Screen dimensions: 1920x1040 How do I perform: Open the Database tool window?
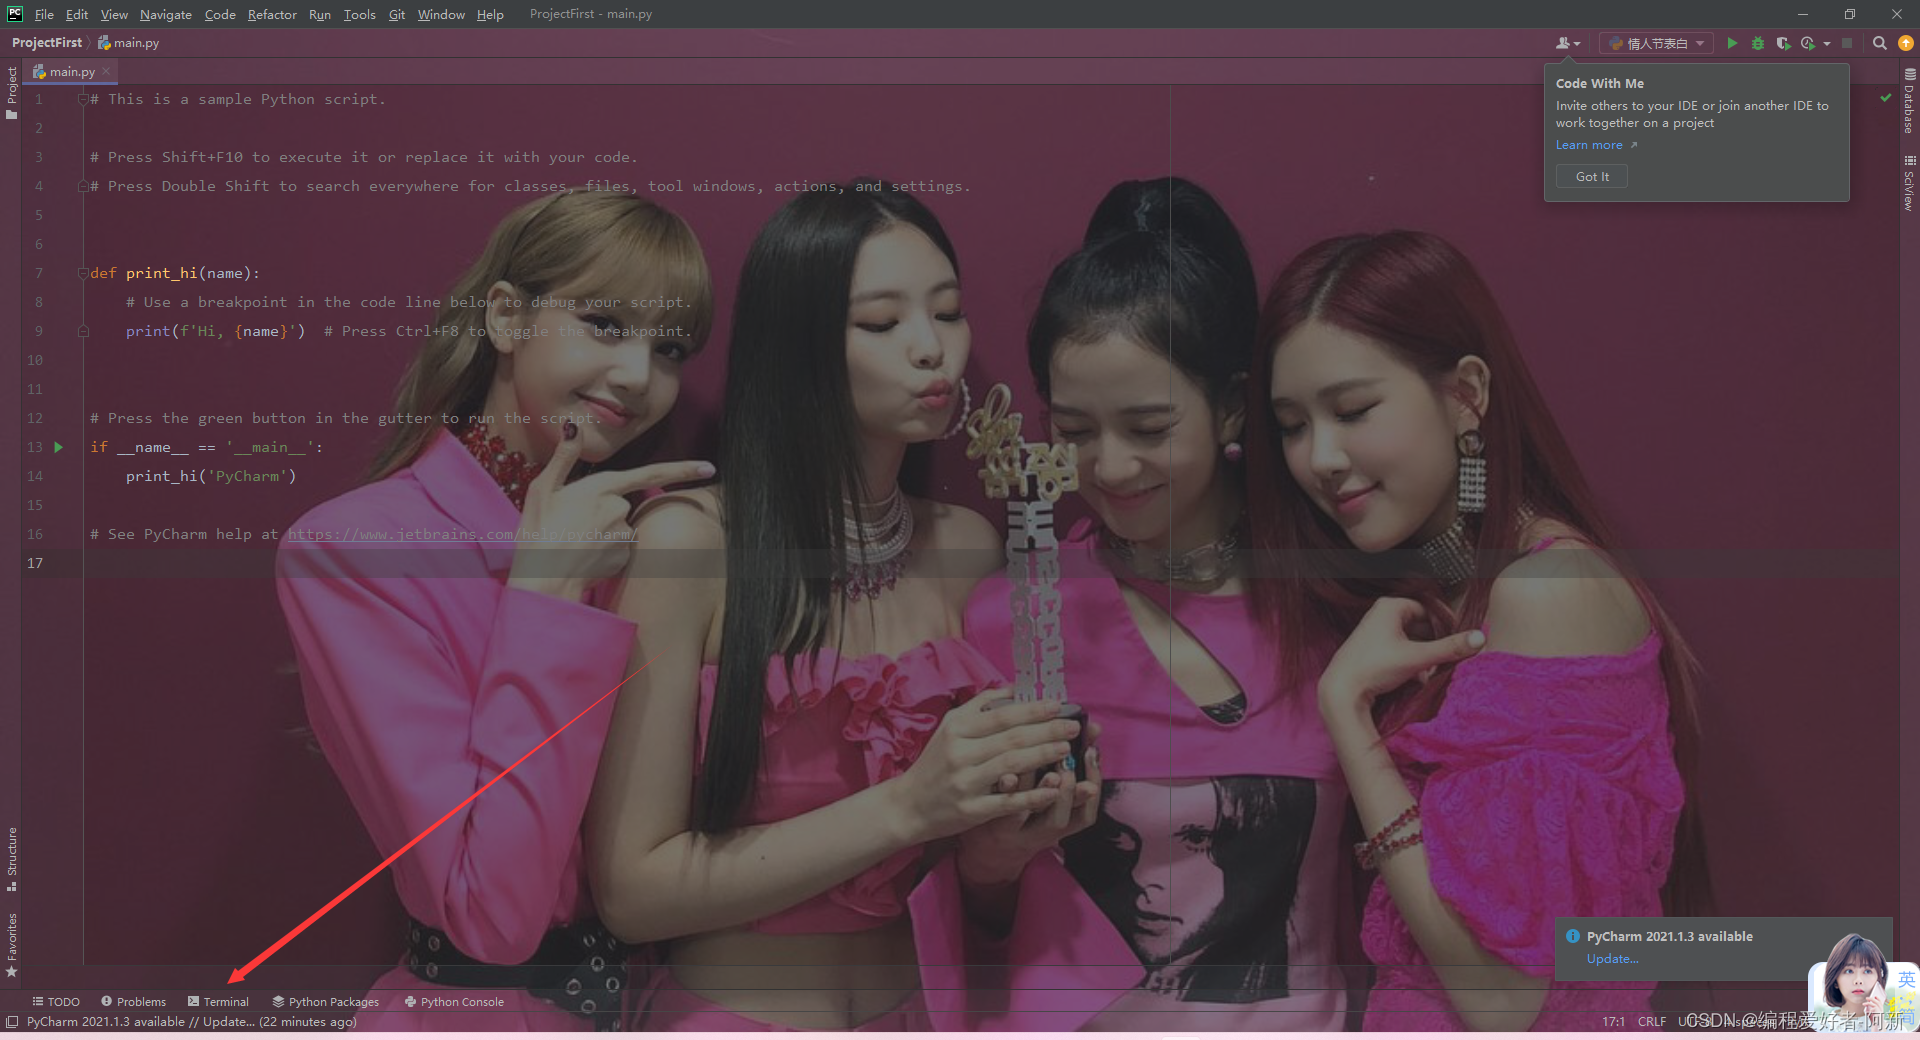tap(1909, 101)
